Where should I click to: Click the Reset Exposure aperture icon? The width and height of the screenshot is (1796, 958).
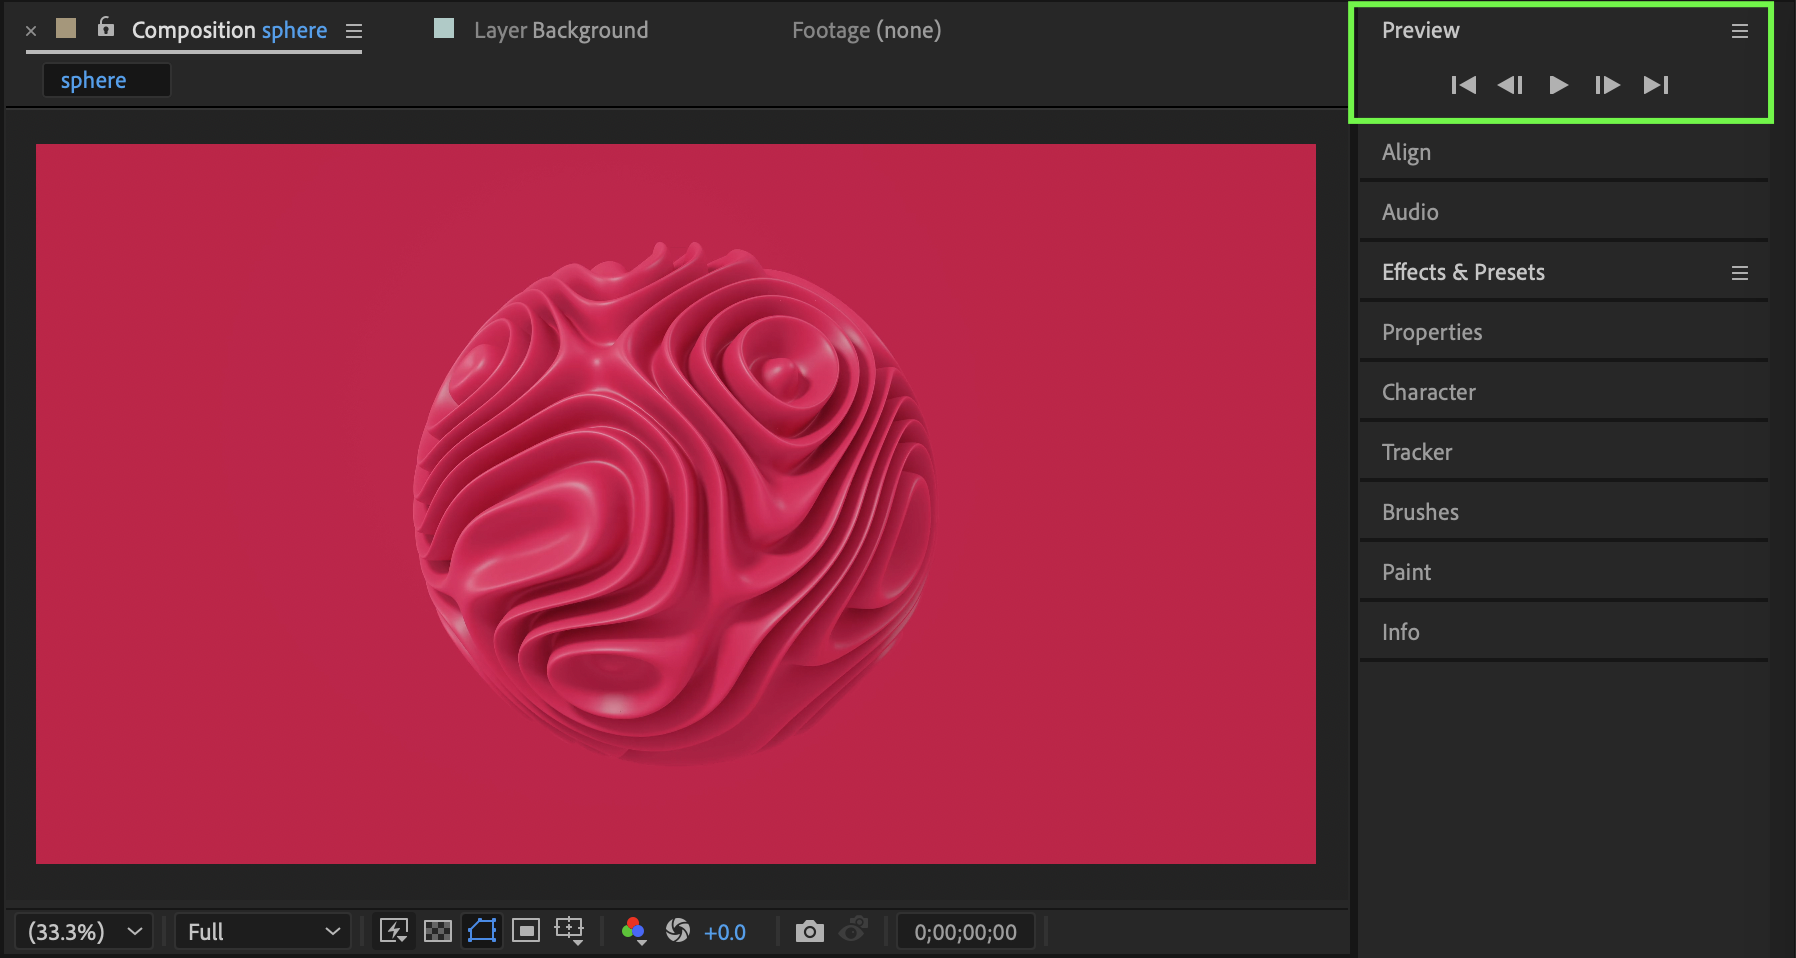tap(678, 931)
